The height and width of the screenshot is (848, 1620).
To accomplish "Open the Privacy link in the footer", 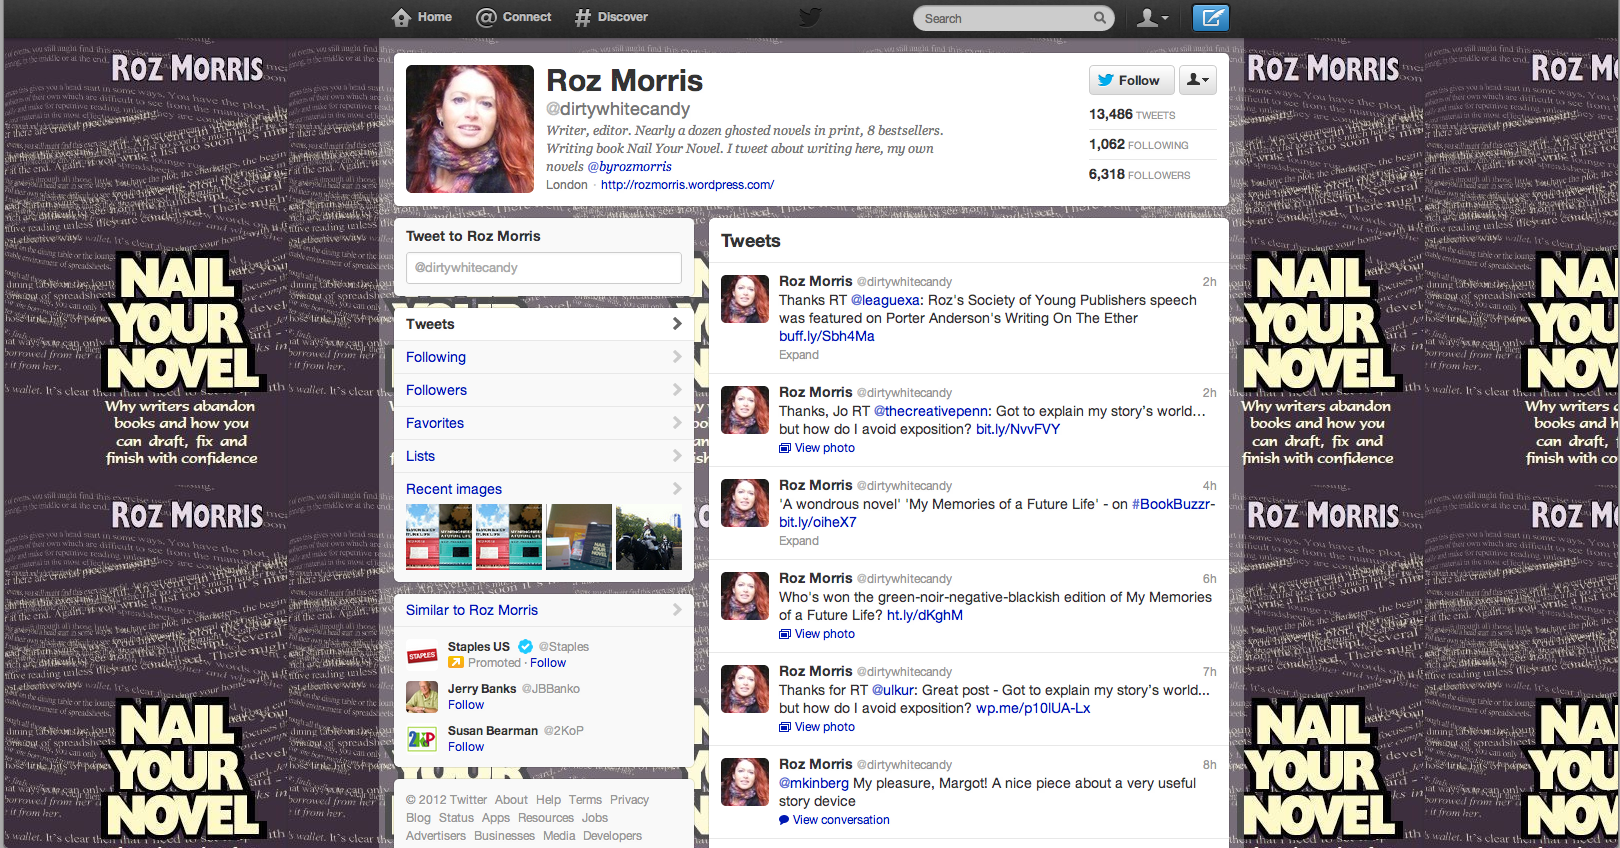I will pos(629,800).
